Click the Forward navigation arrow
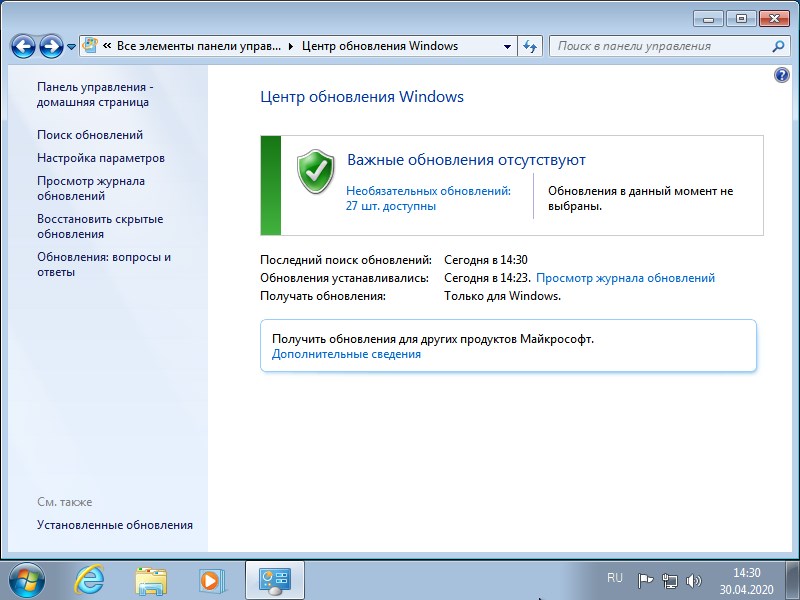Viewport: 800px width, 600px height. [52, 46]
